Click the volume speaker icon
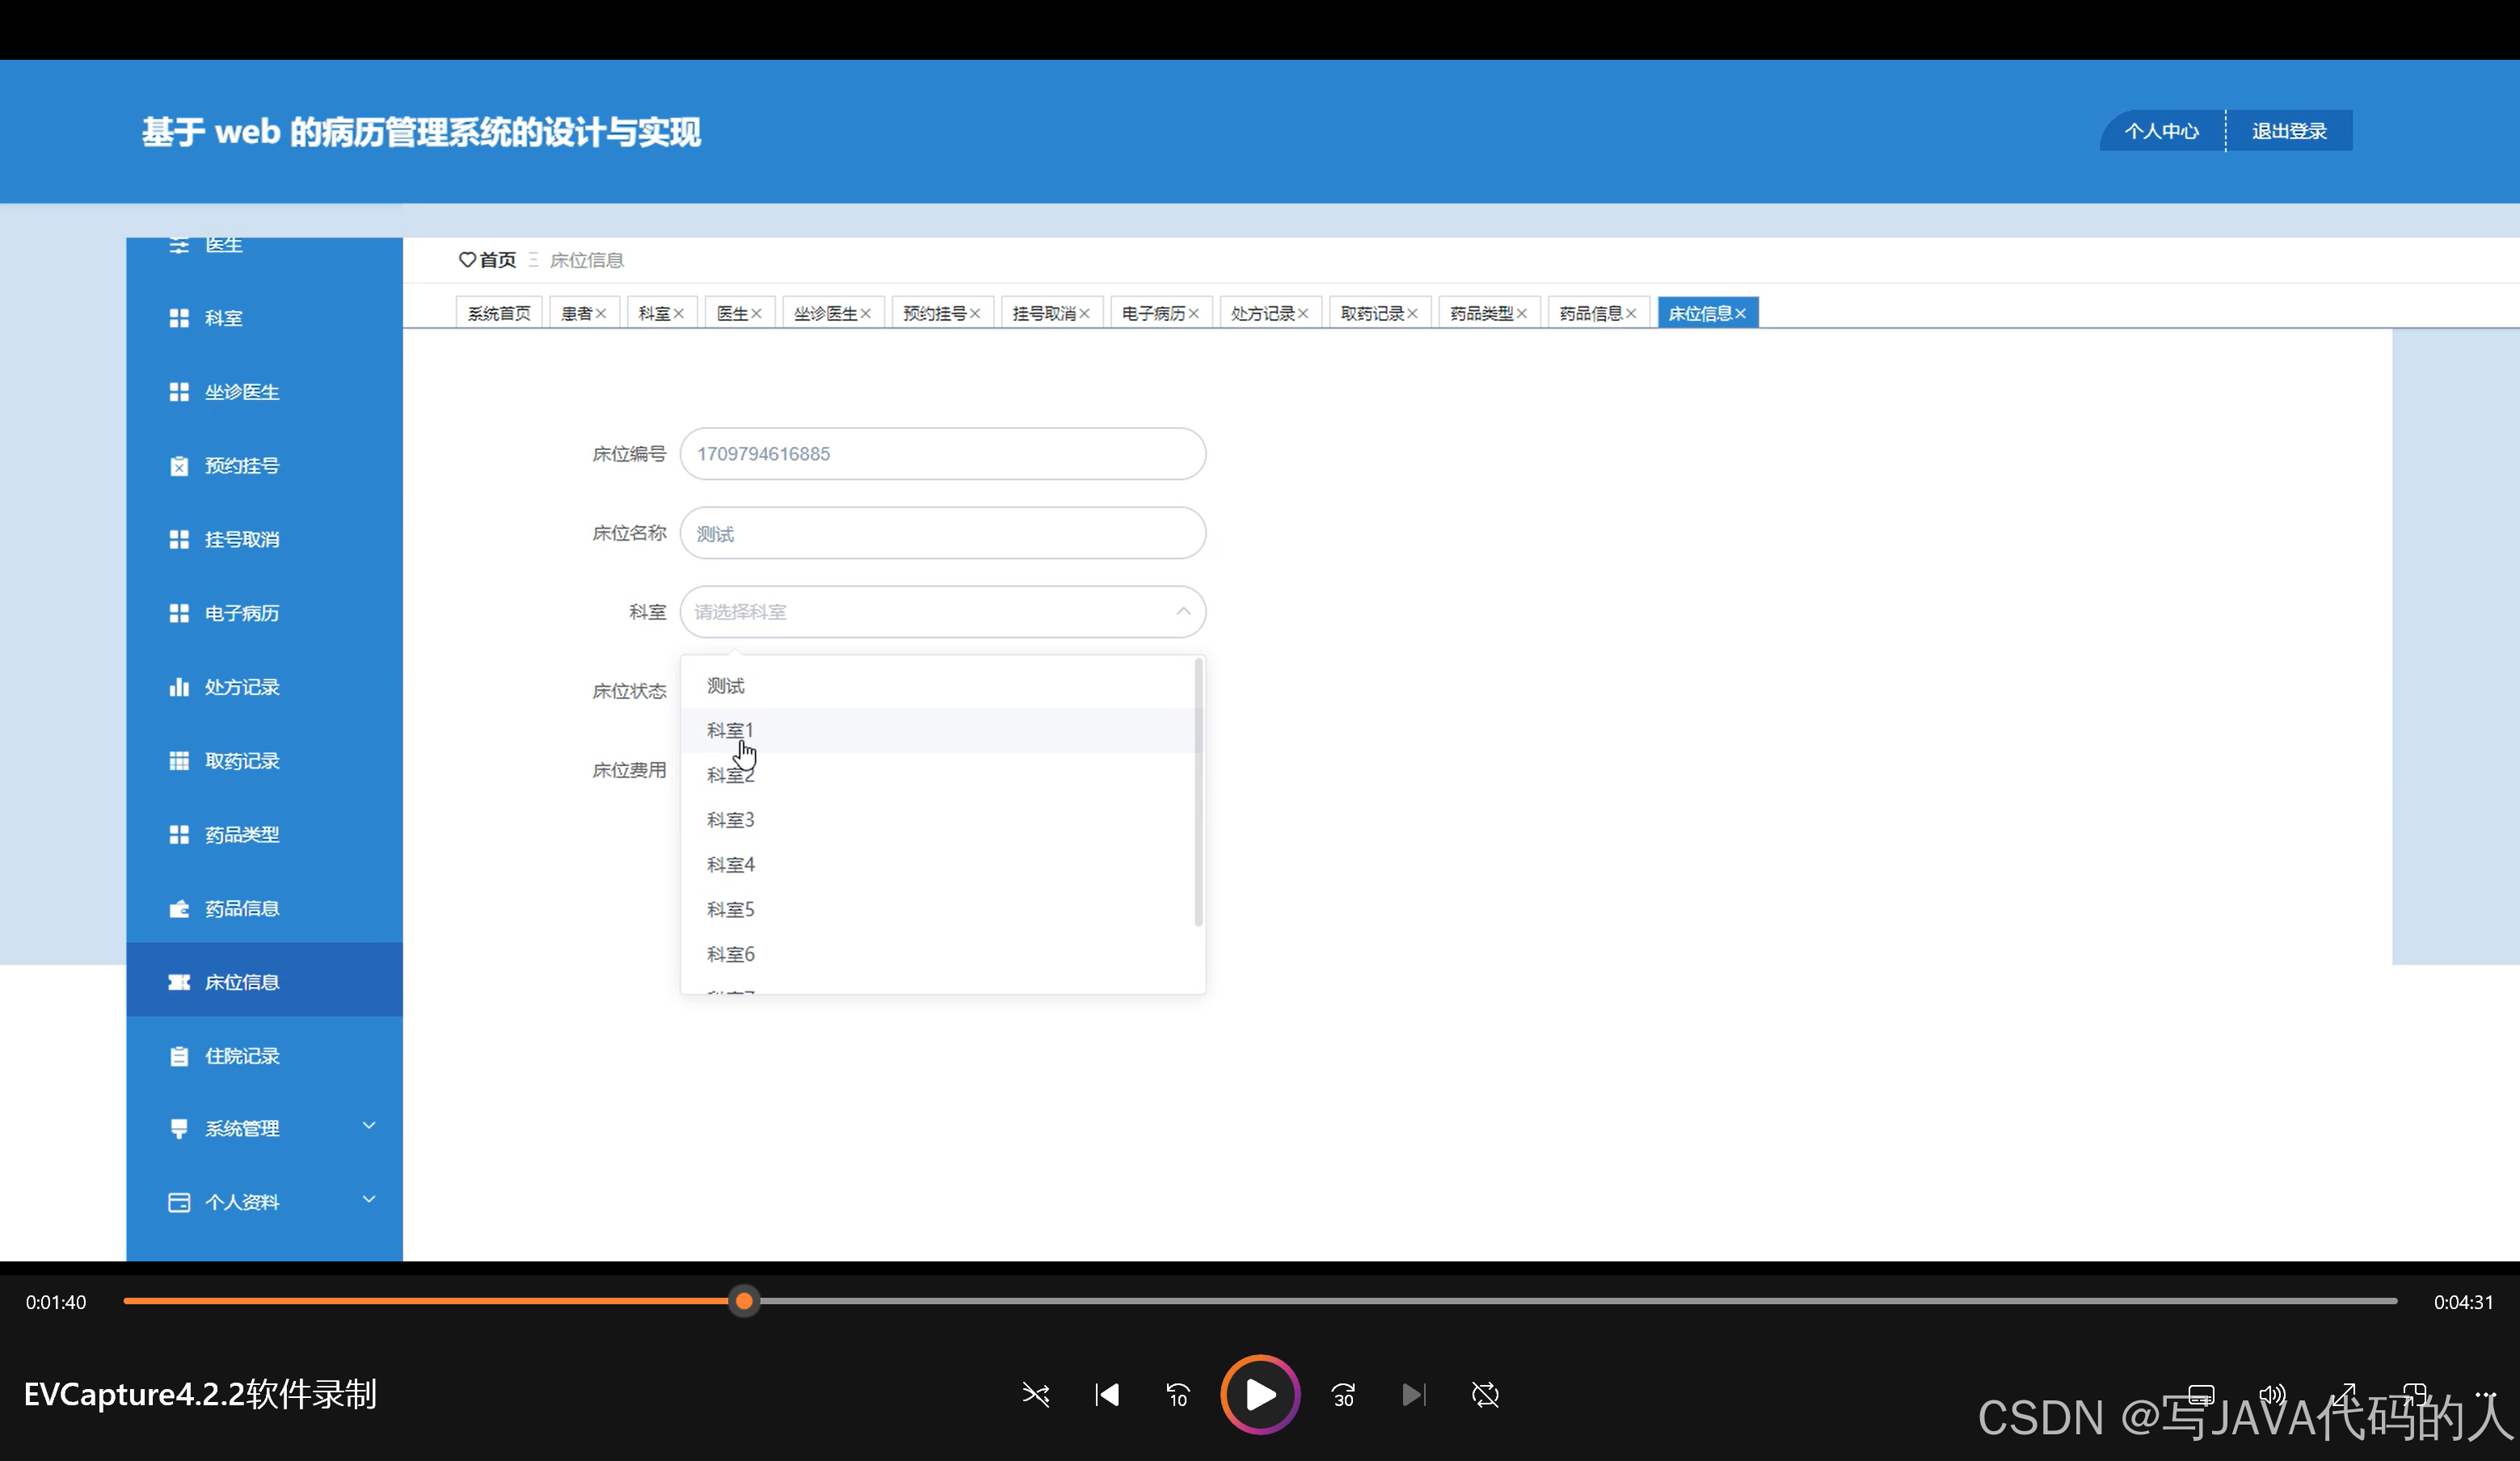 click(2272, 1394)
